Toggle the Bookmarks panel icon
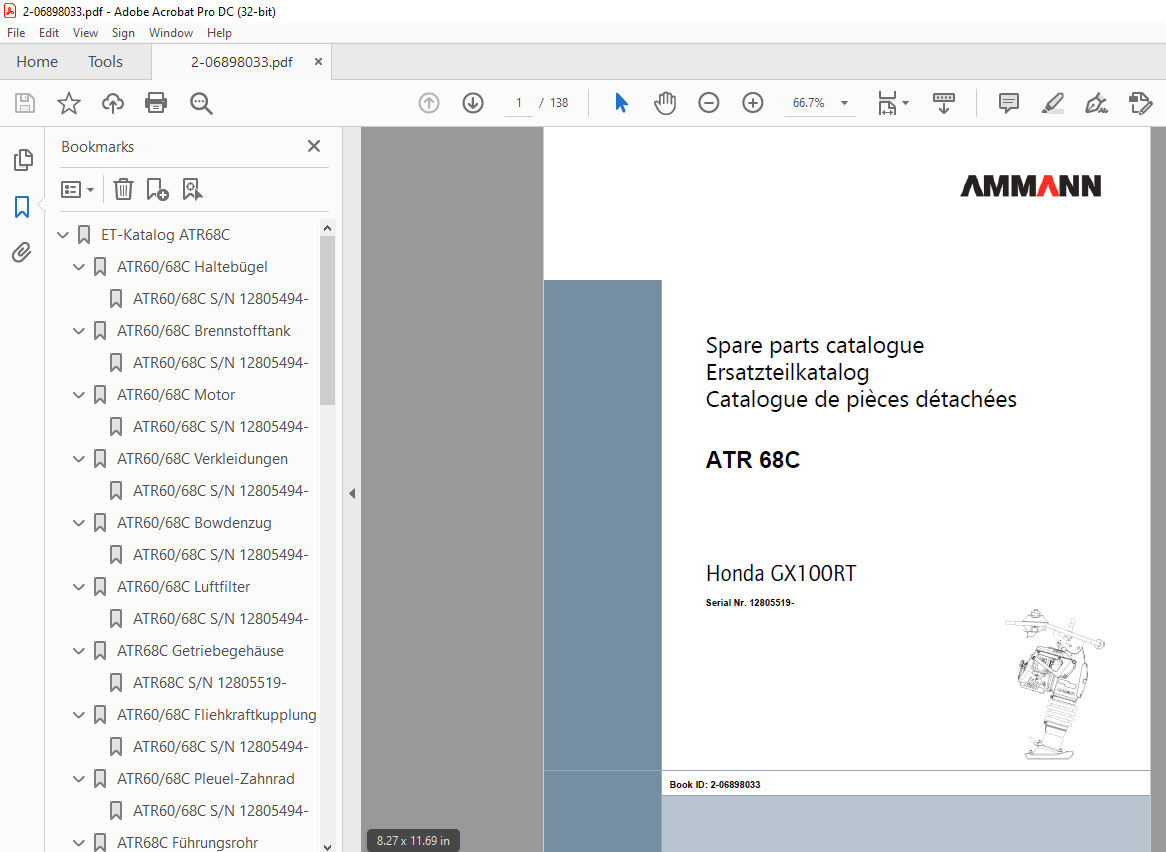The width and height of the screenshot is (1166, 852). (22, 207)
